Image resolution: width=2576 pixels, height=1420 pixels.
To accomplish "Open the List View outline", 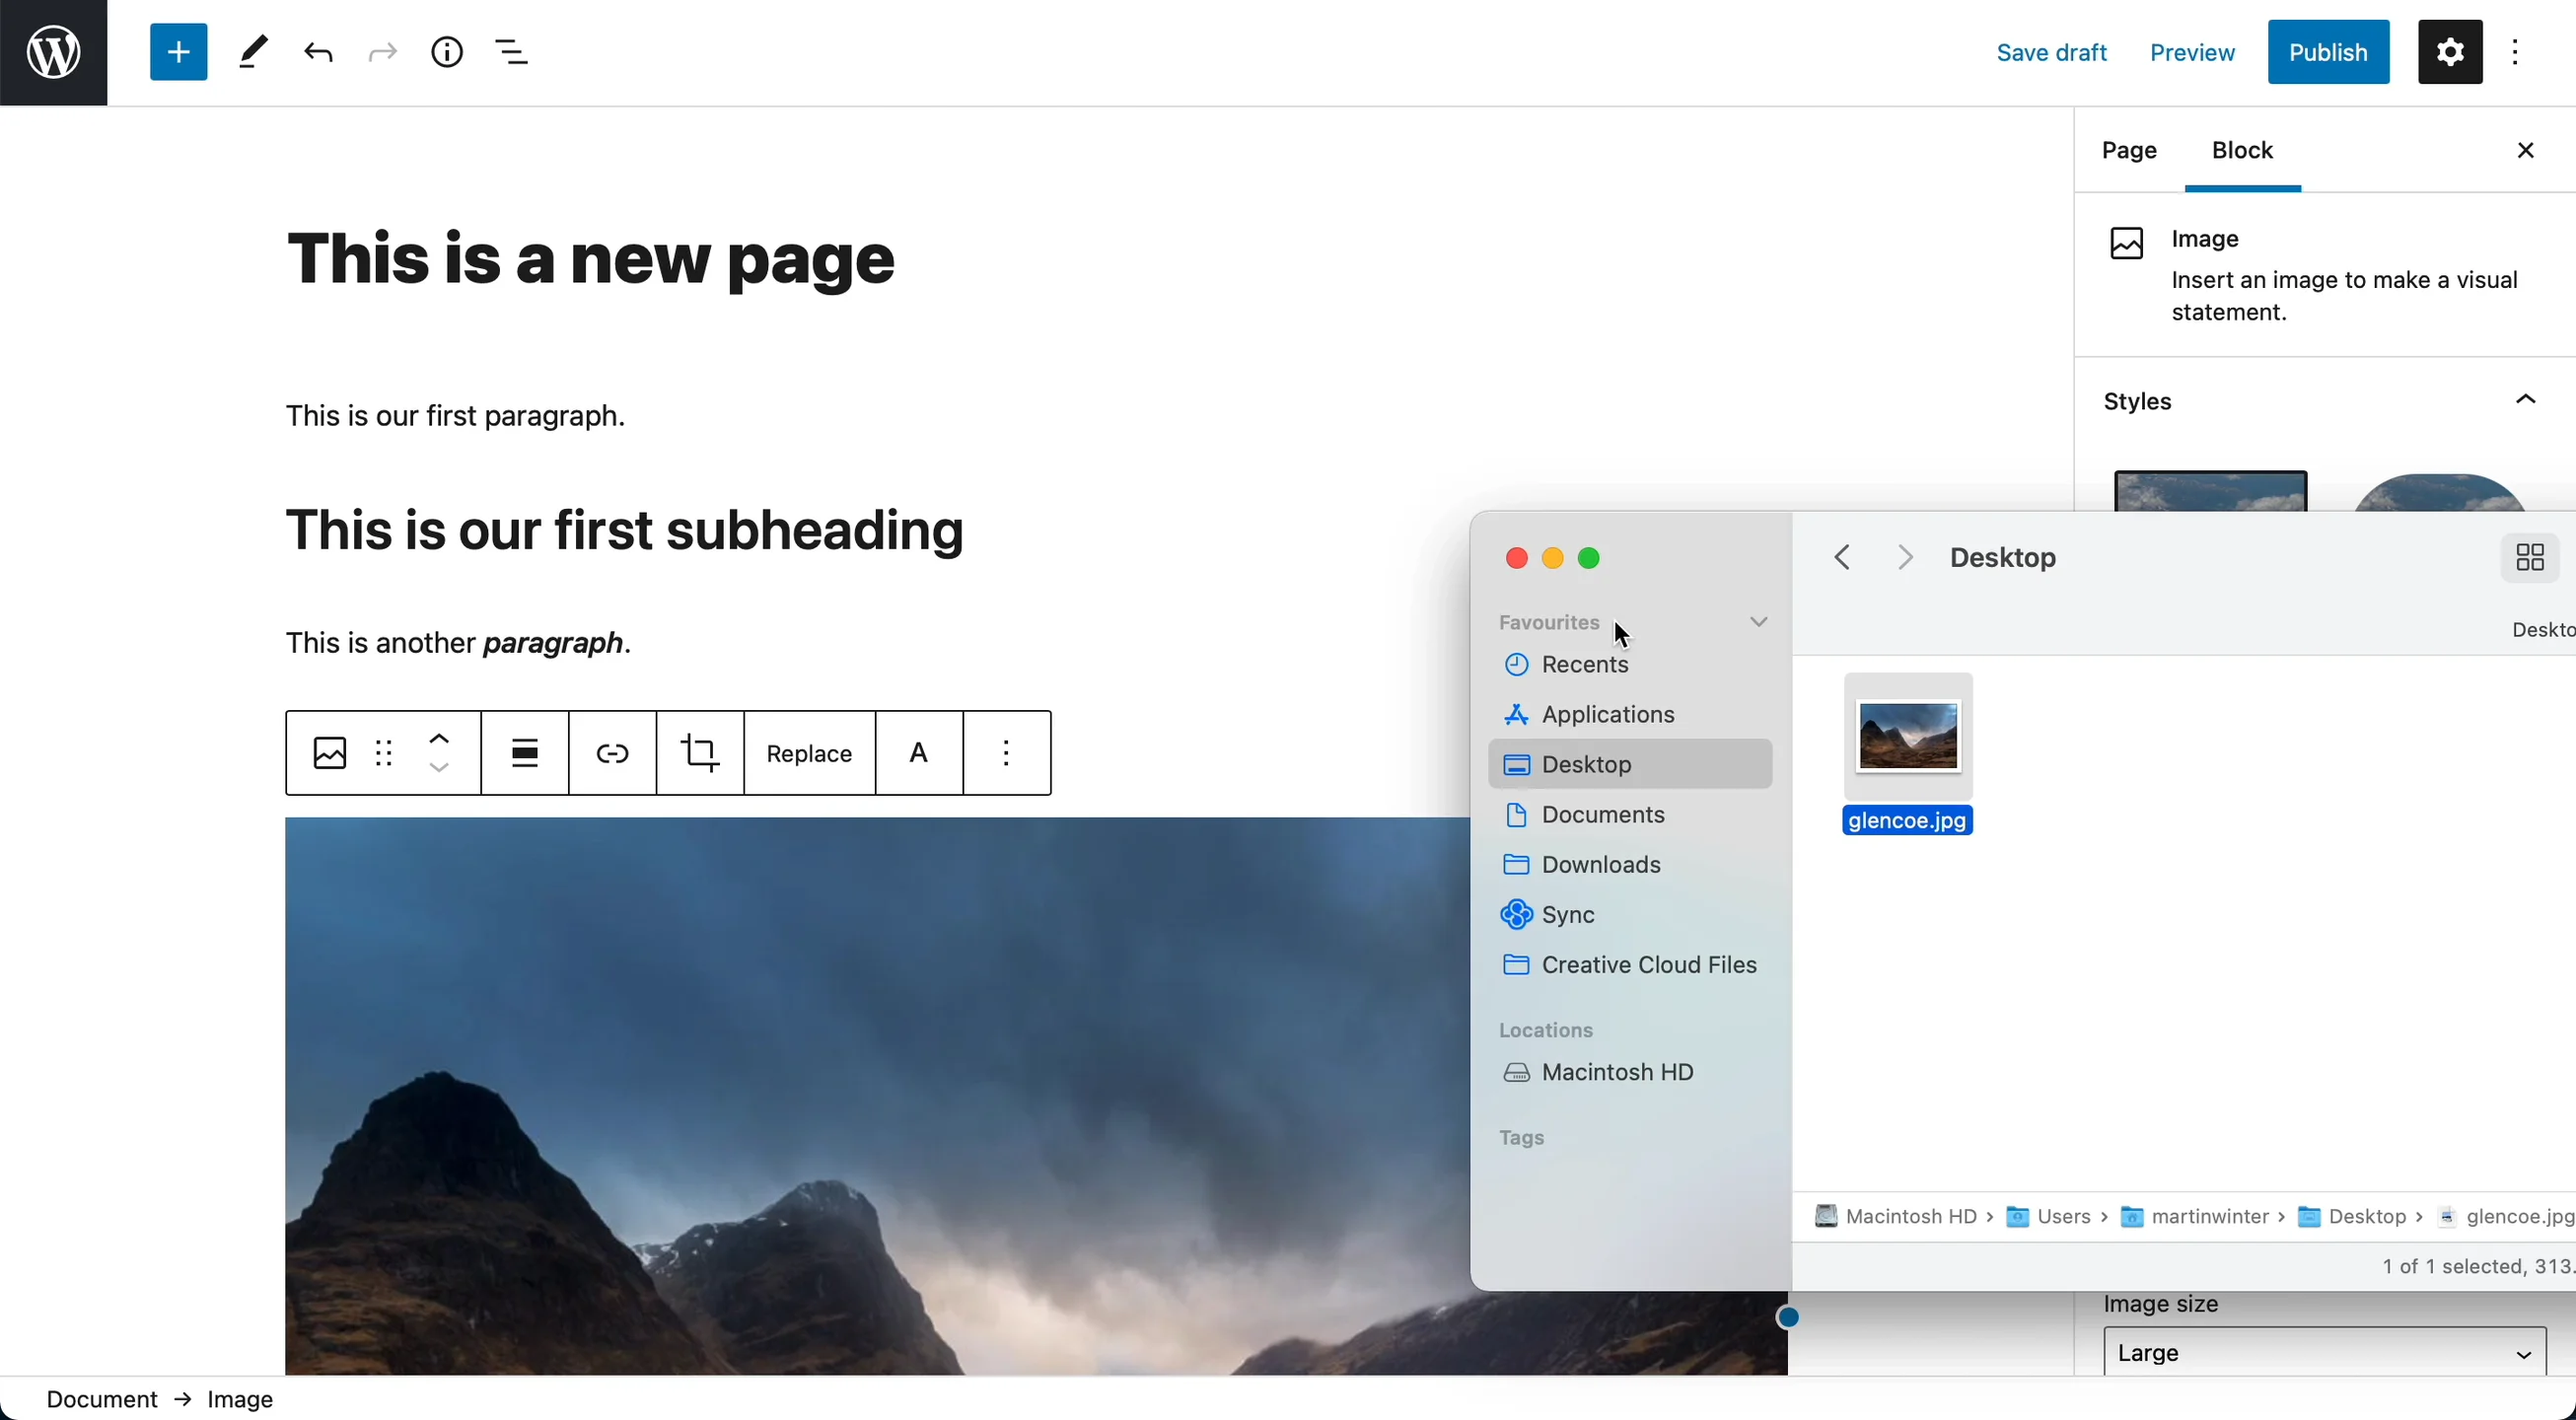I will click(x=512, y=52).
